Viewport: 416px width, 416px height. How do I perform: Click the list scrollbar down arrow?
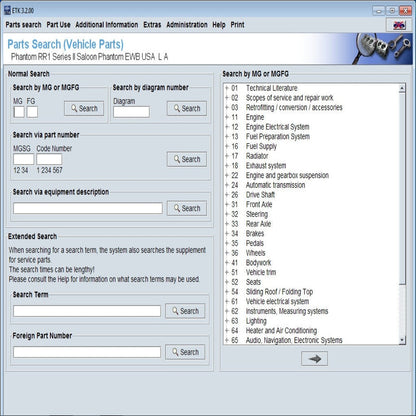pyautogui.click(x=402, y=340)
